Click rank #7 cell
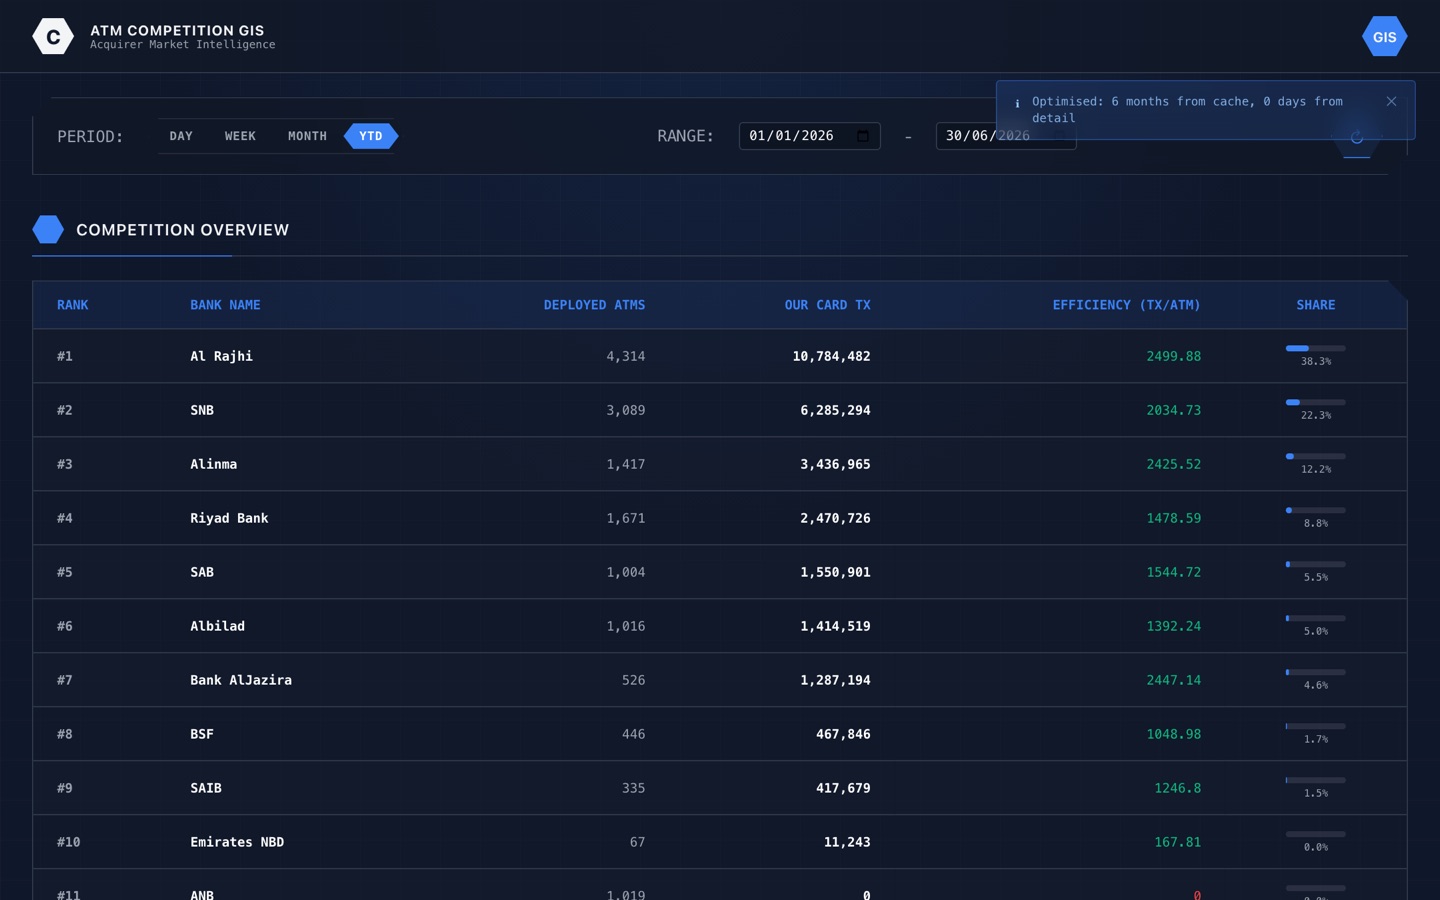The image size is (1440, 900). (x=65, y=680)
